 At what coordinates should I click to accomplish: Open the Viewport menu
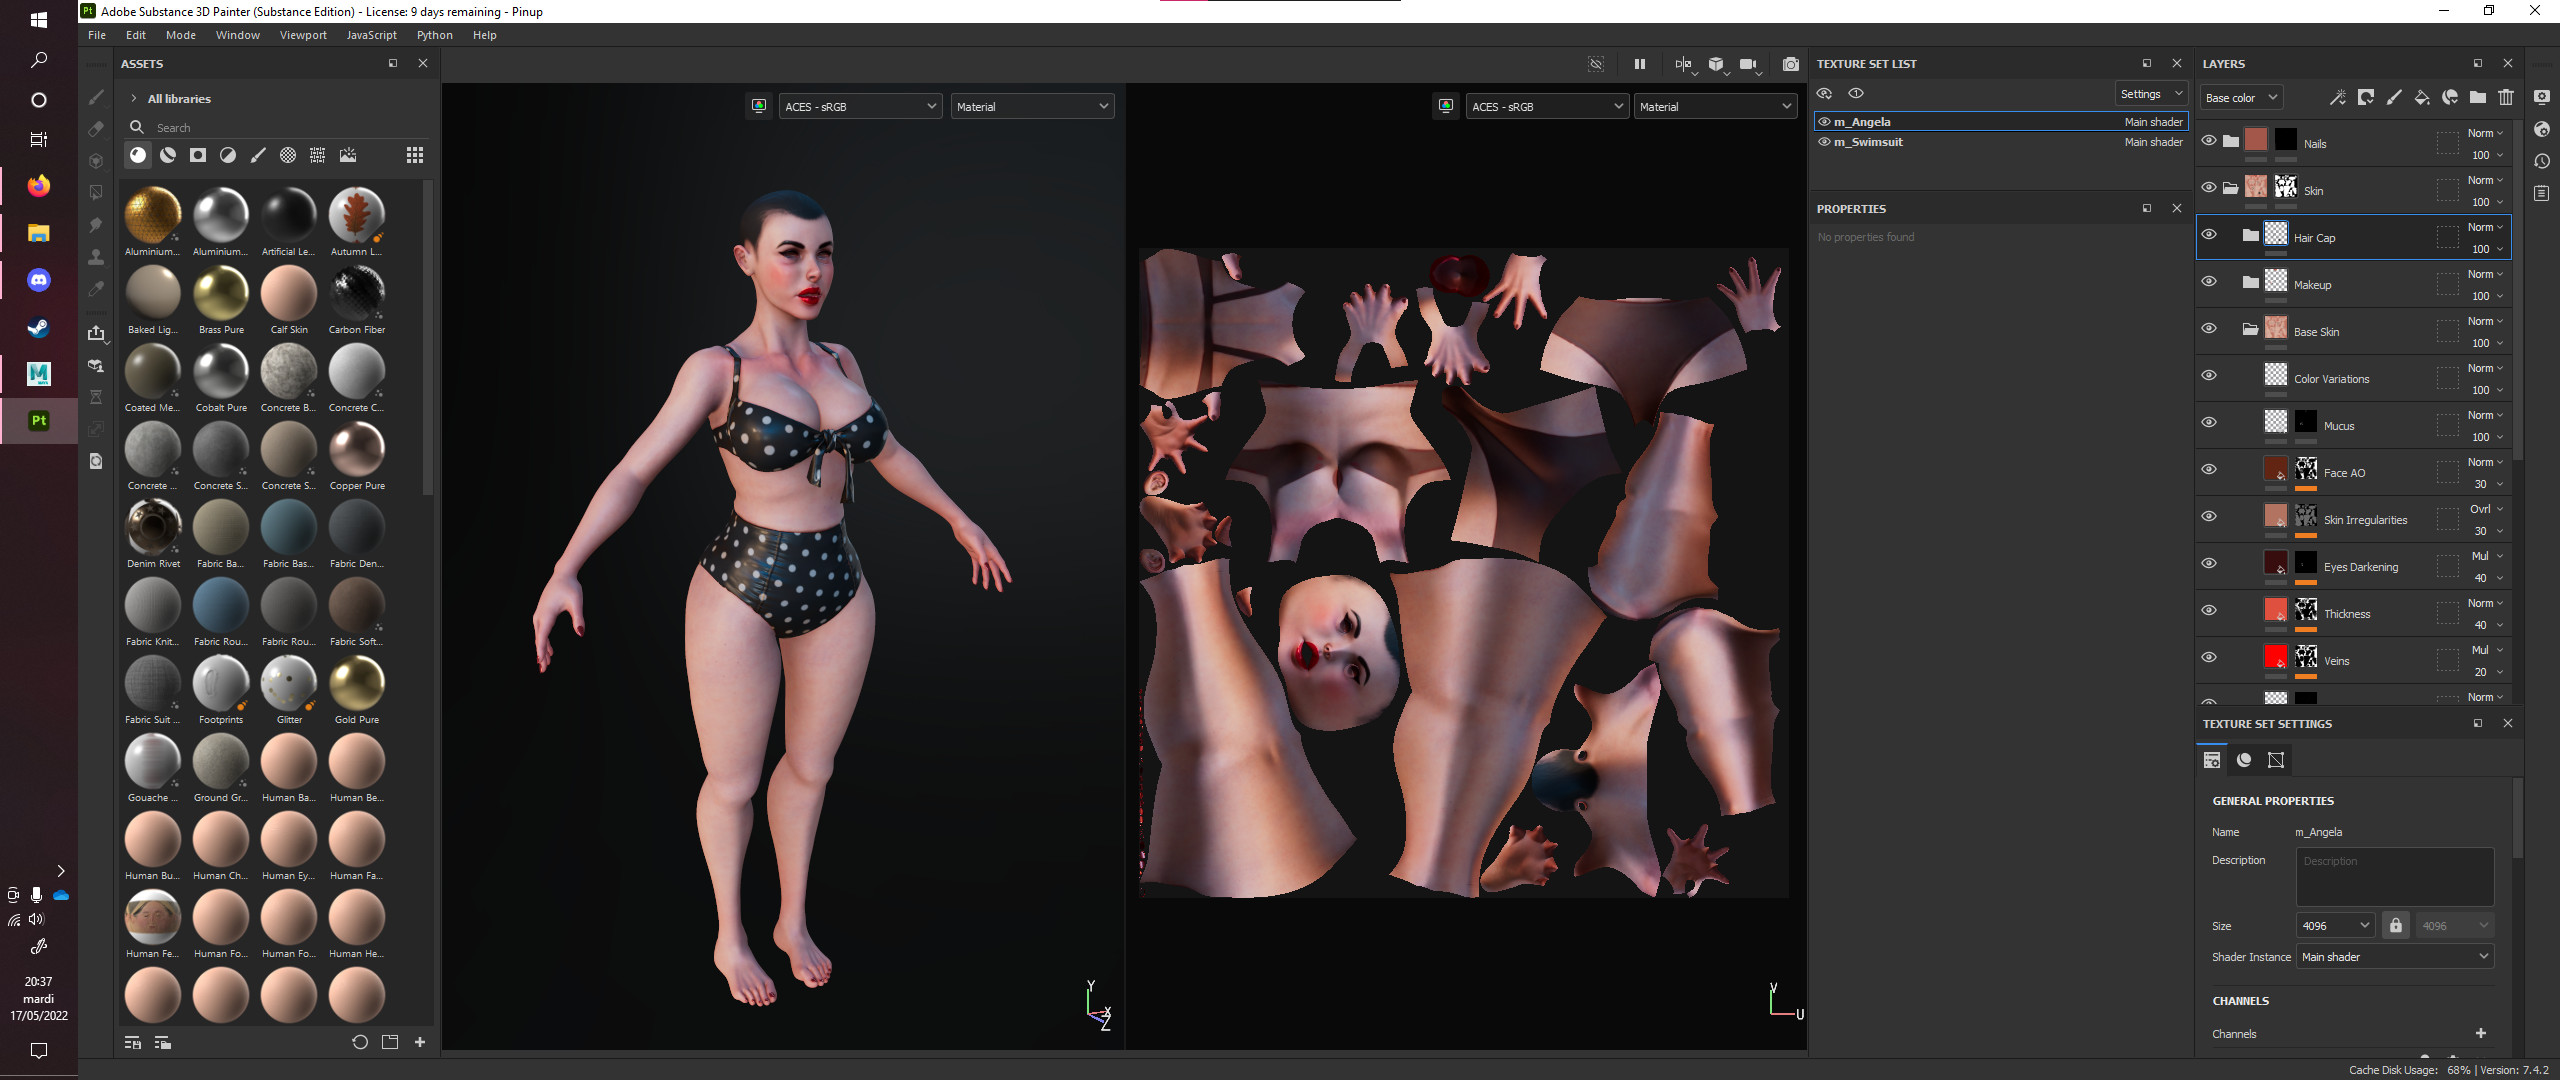coord(303,35)
